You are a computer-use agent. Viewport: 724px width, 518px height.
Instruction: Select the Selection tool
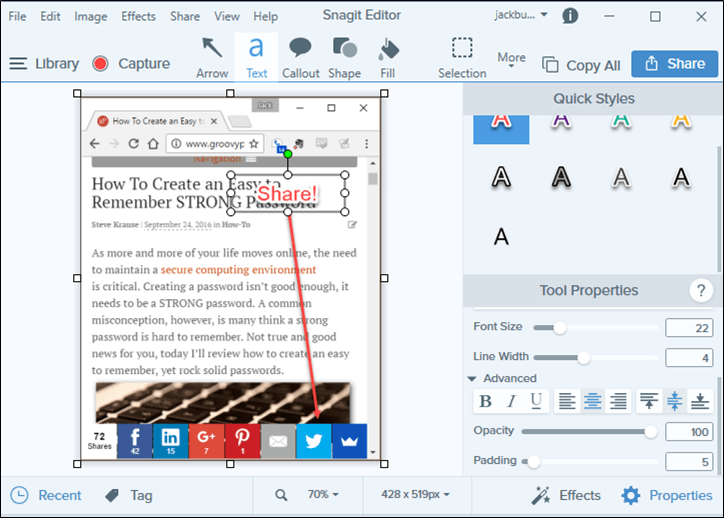click(x=462, y=58)
